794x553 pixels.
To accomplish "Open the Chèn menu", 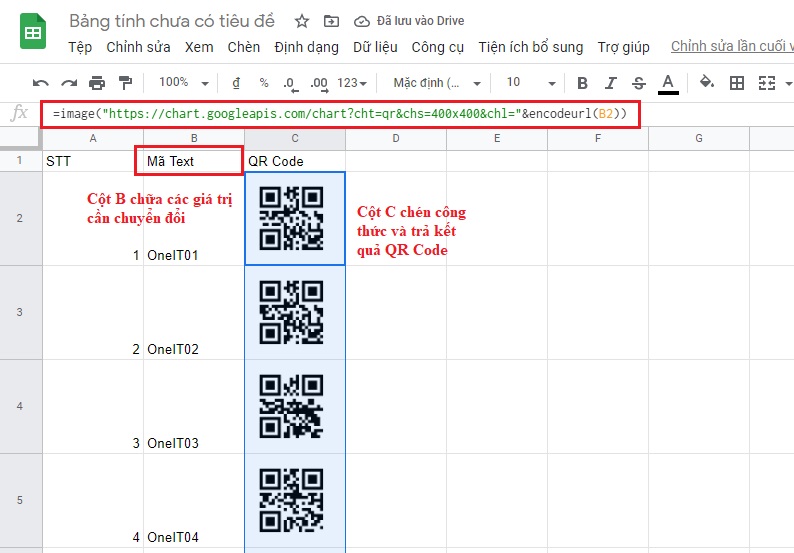I will click(x=244, y=47).
